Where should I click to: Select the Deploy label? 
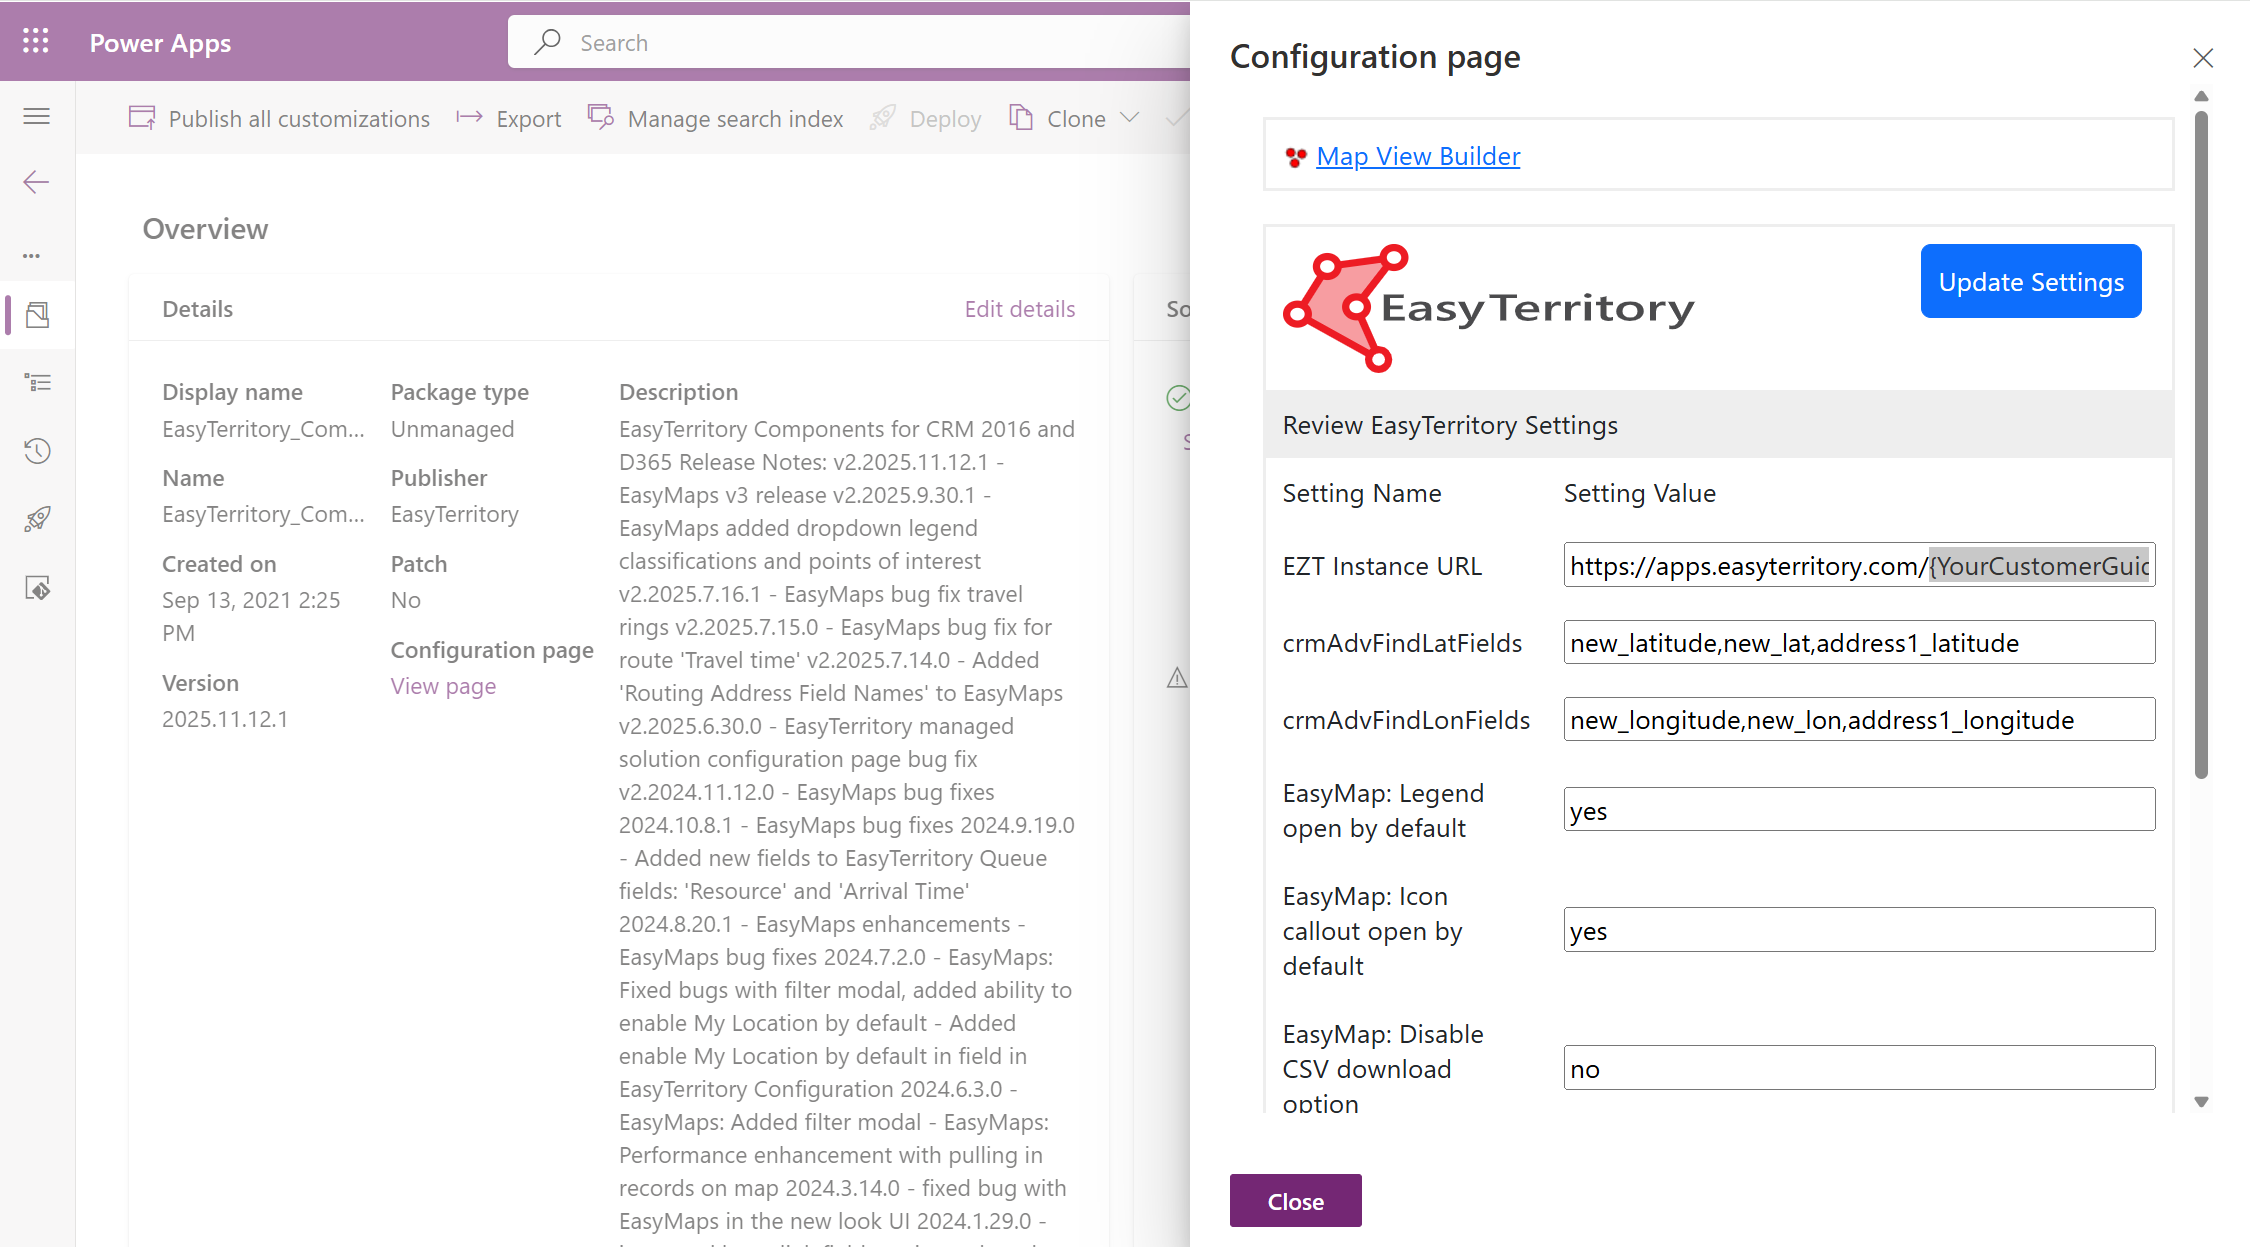coord(945,119)
